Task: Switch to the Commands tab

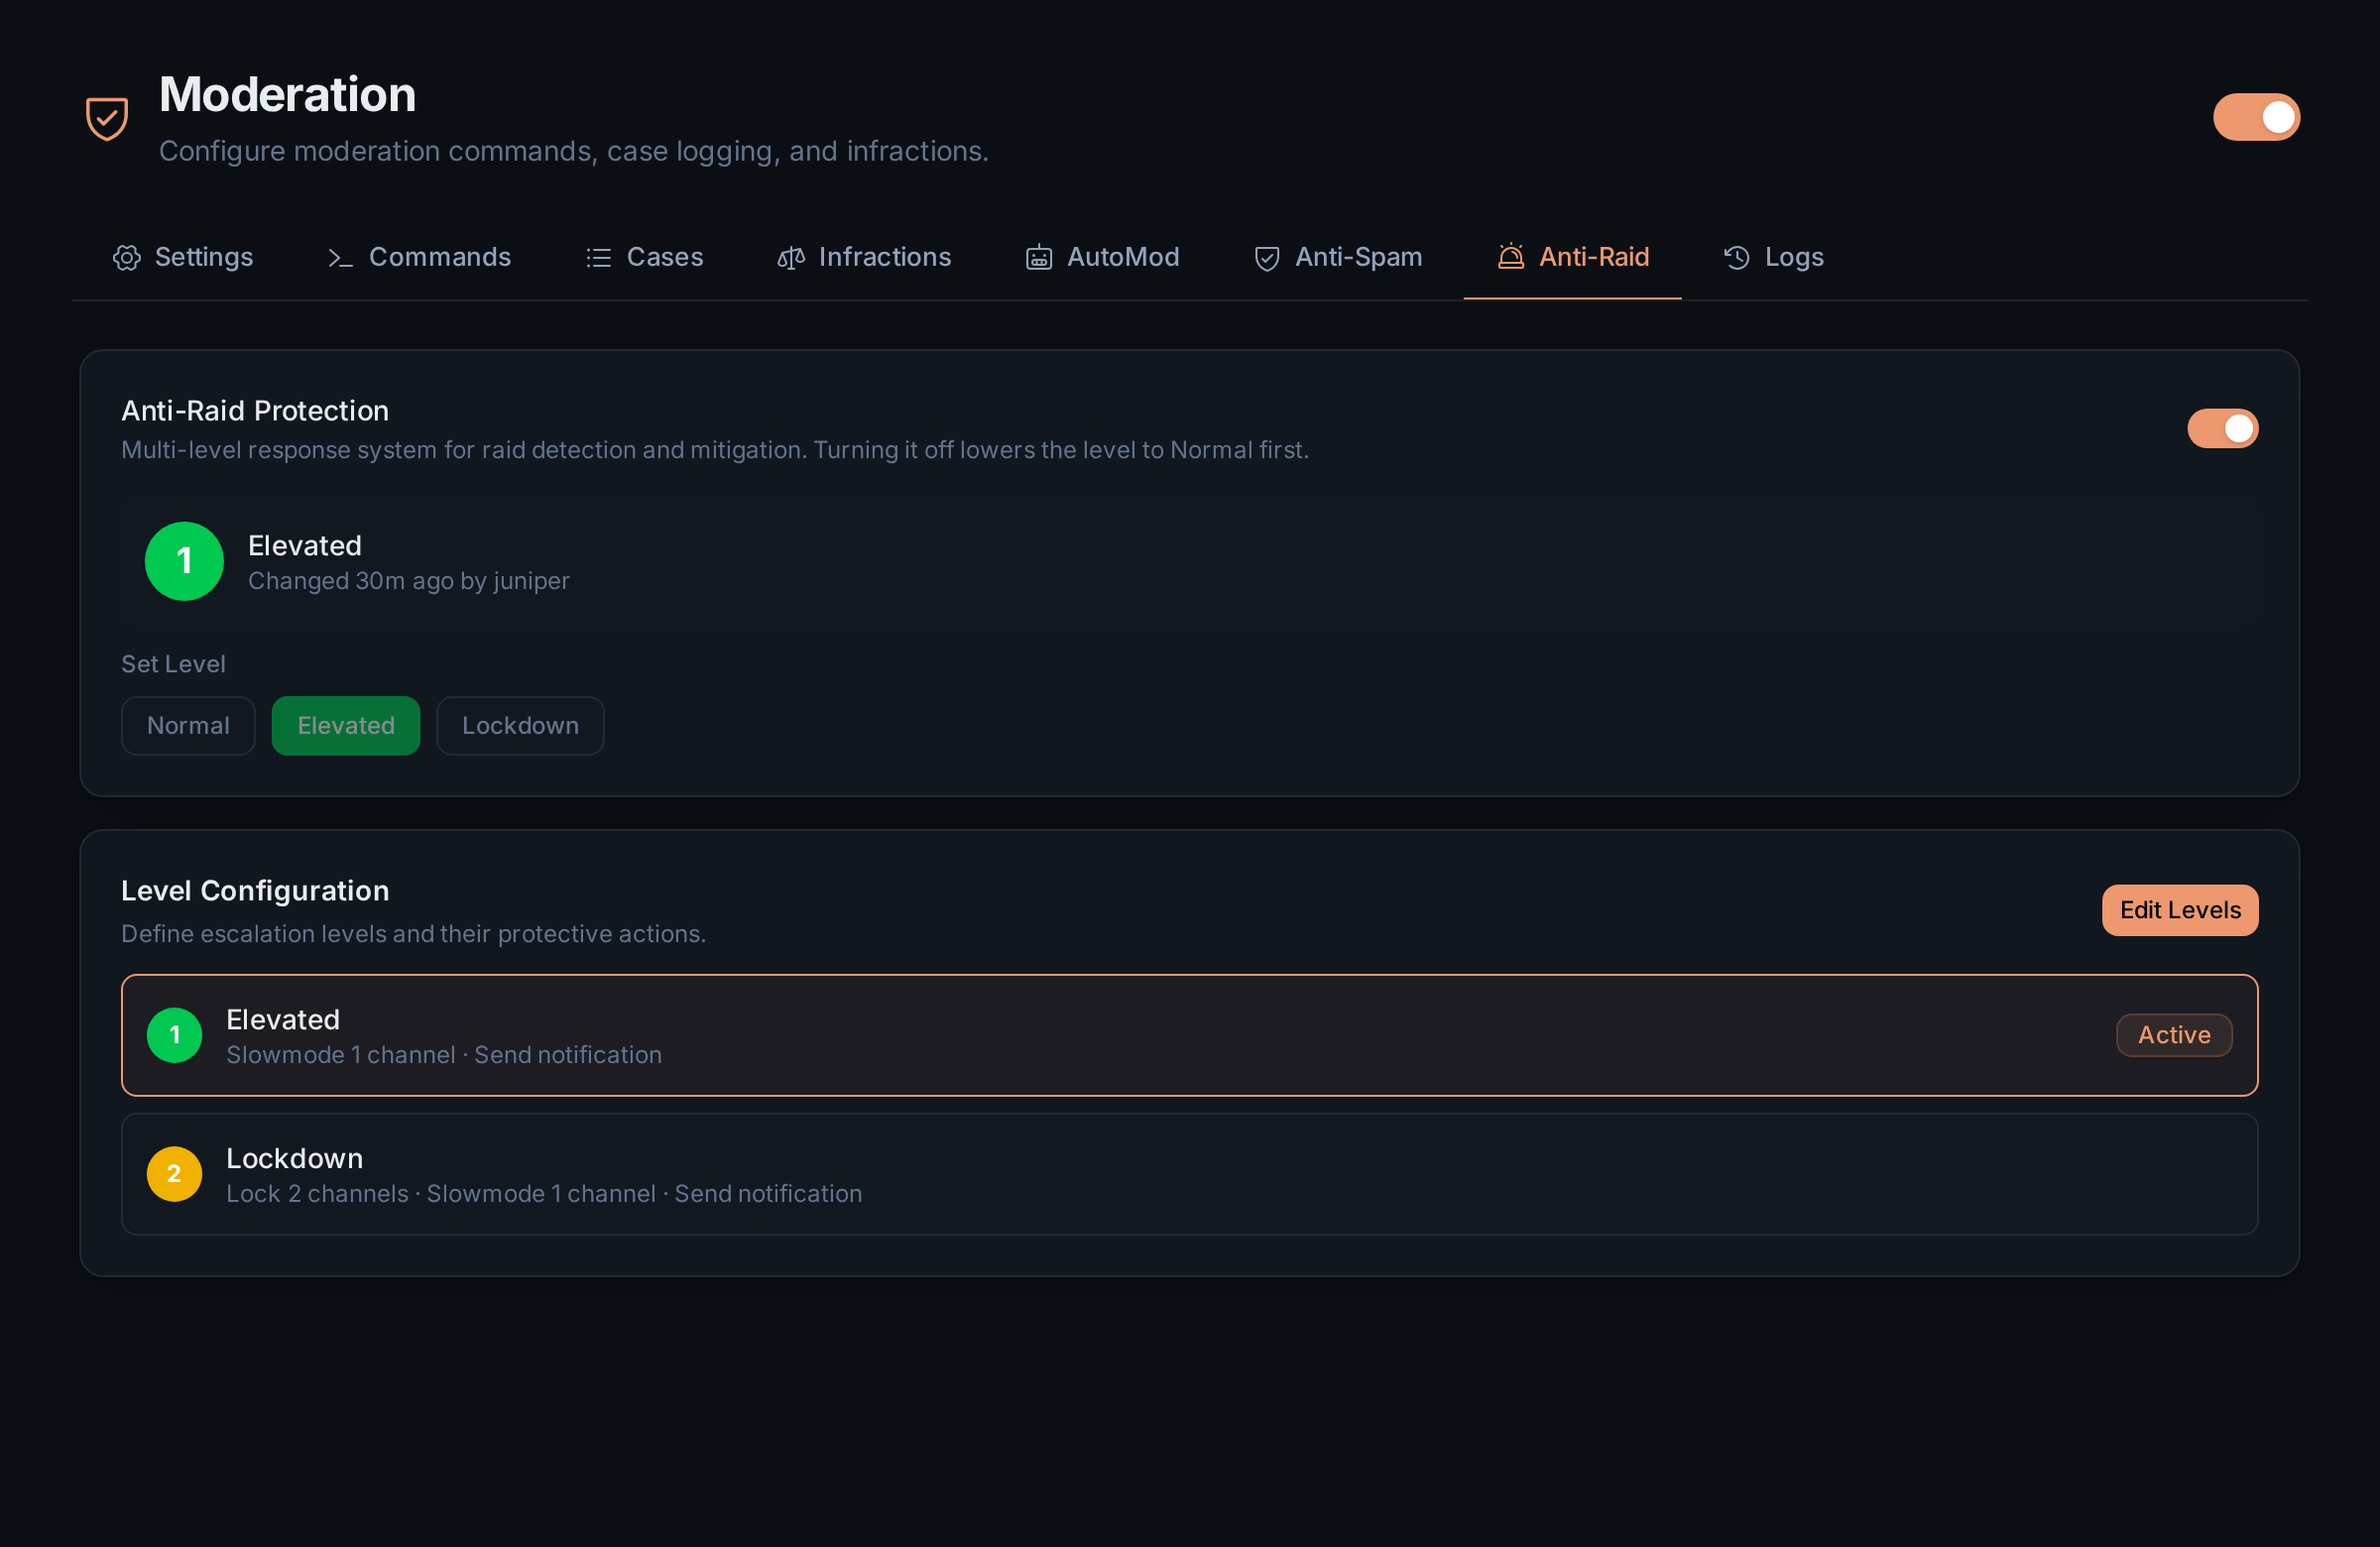Action: tap(419, 258)
